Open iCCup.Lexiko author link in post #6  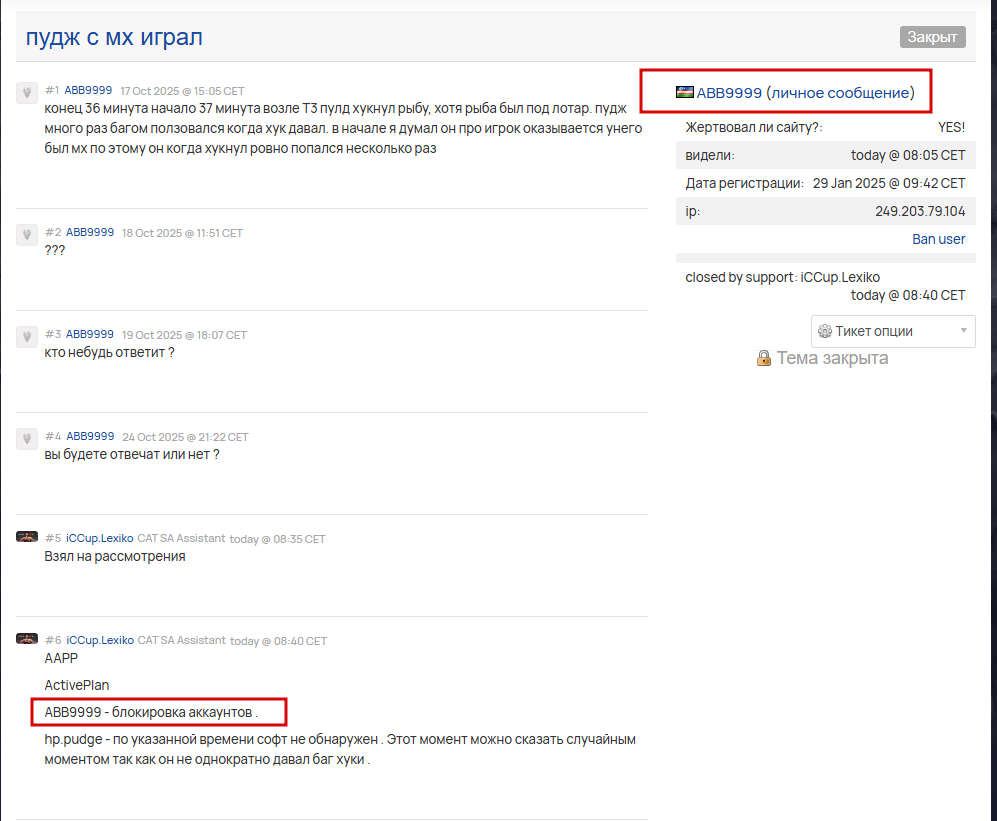[x=100, y=640]
